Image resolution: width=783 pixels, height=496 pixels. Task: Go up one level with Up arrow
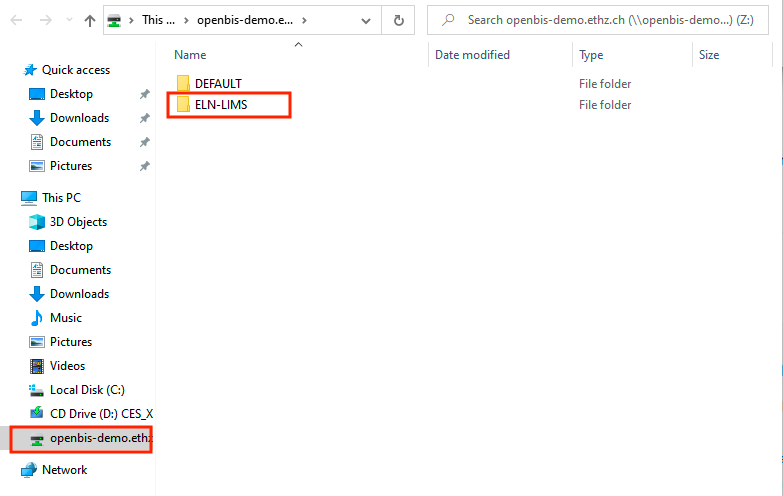(x=90, y=20)
